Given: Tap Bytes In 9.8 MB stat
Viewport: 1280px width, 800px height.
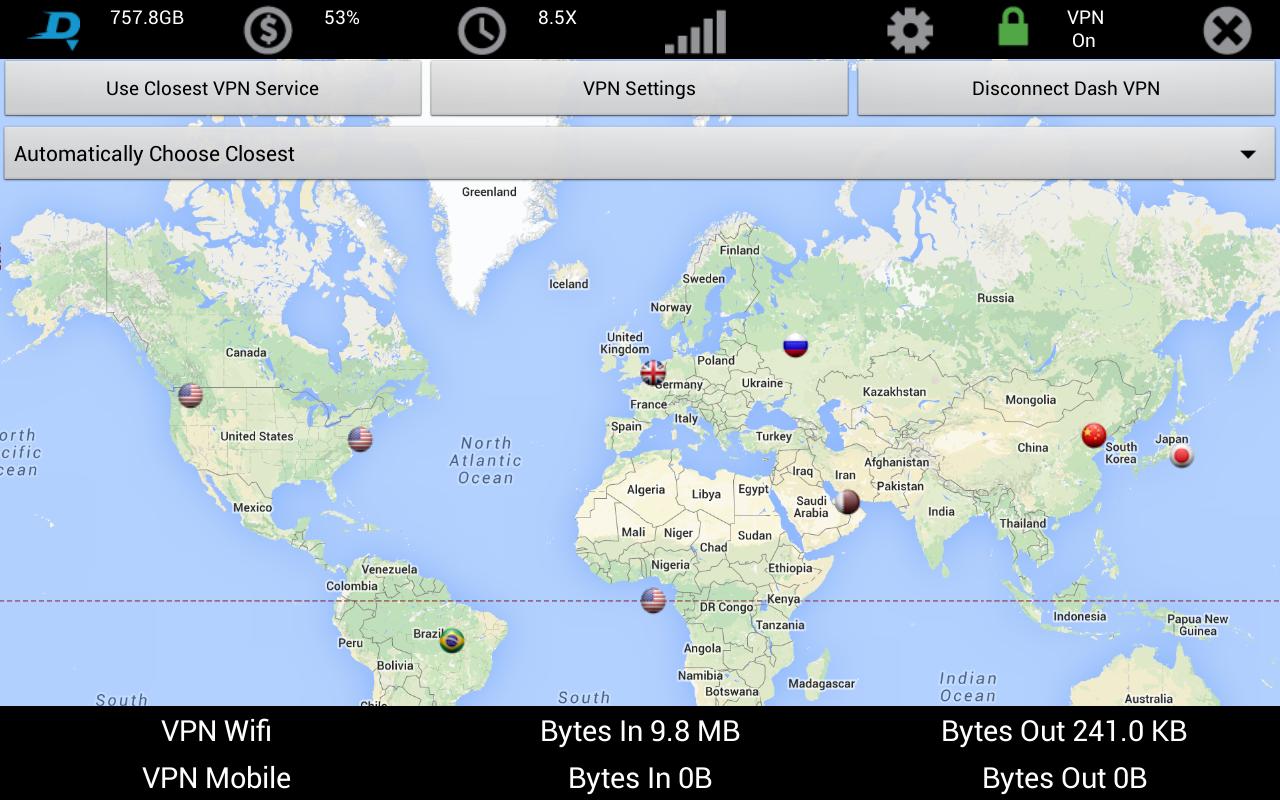Looking at the screenshot, I should click(x=640, y=731).
